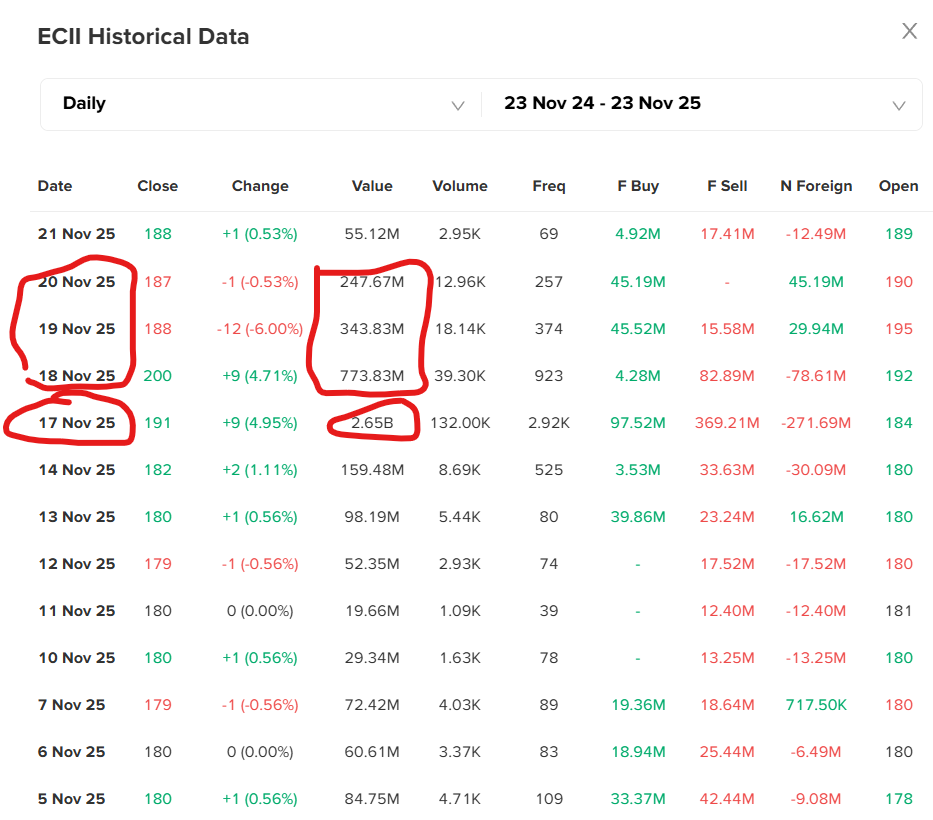Click the 773.83M value on 18 Nov
Viewport: 933px width, 820px height.
tap(372, 376)
